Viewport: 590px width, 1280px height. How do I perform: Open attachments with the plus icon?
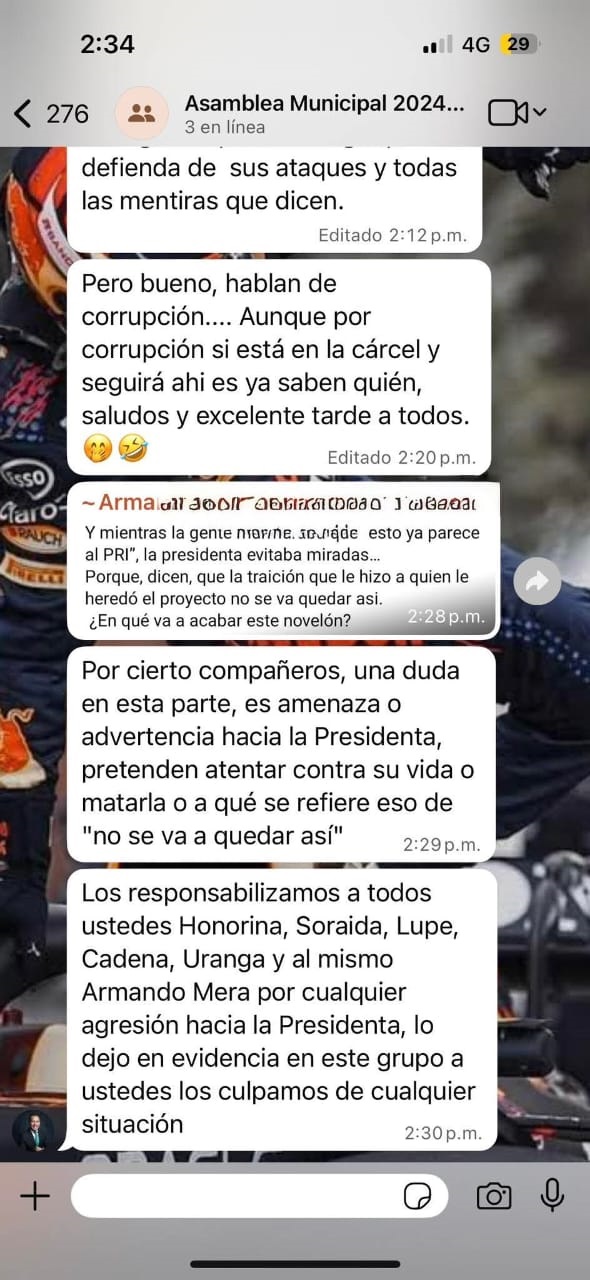coord(35,1196)
